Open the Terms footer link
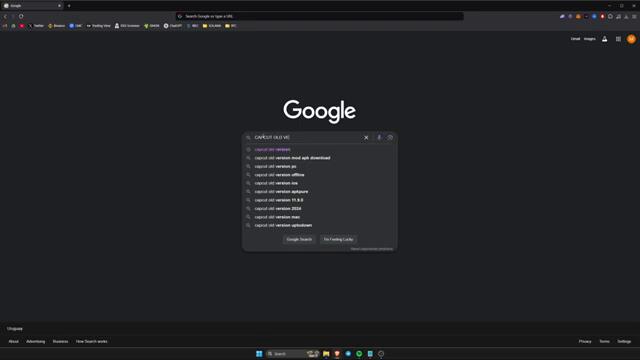This screenshot has width=640, height=360. pyautogui.click(x=604, y=341)
